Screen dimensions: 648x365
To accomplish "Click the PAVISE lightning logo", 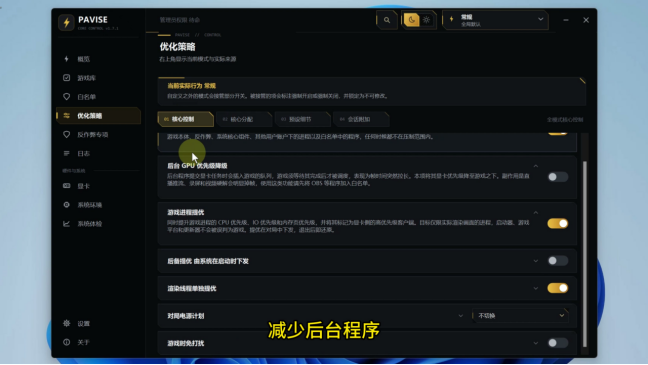I will coord(66,22).
